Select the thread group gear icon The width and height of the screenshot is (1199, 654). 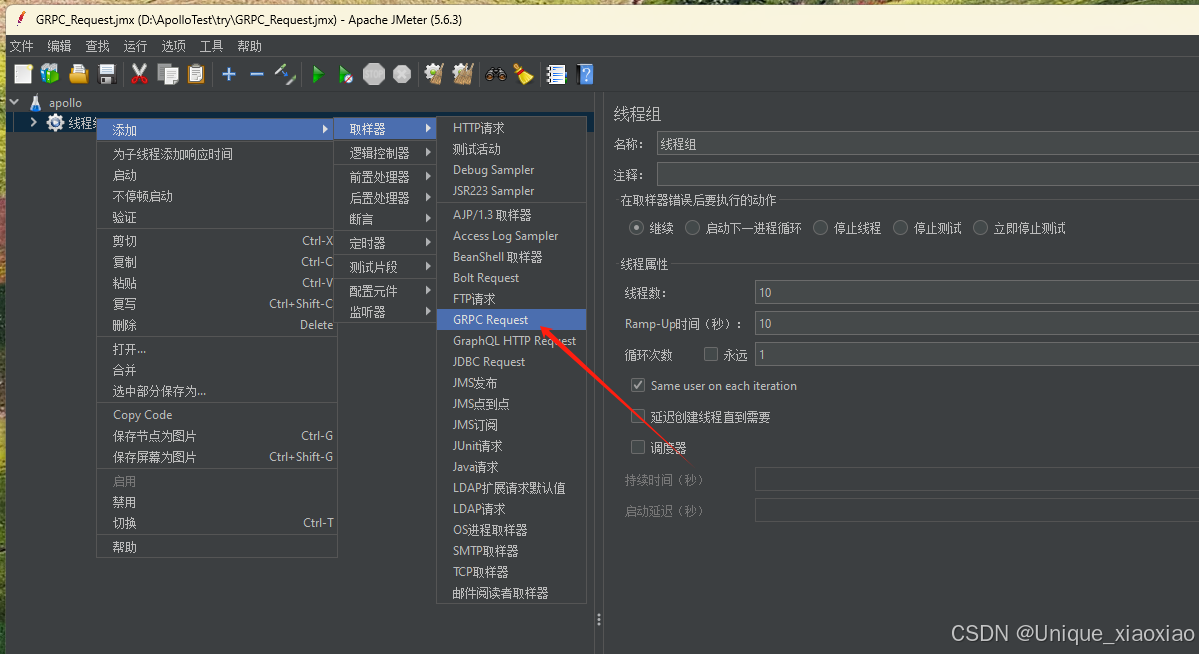[x=55, y=122]
